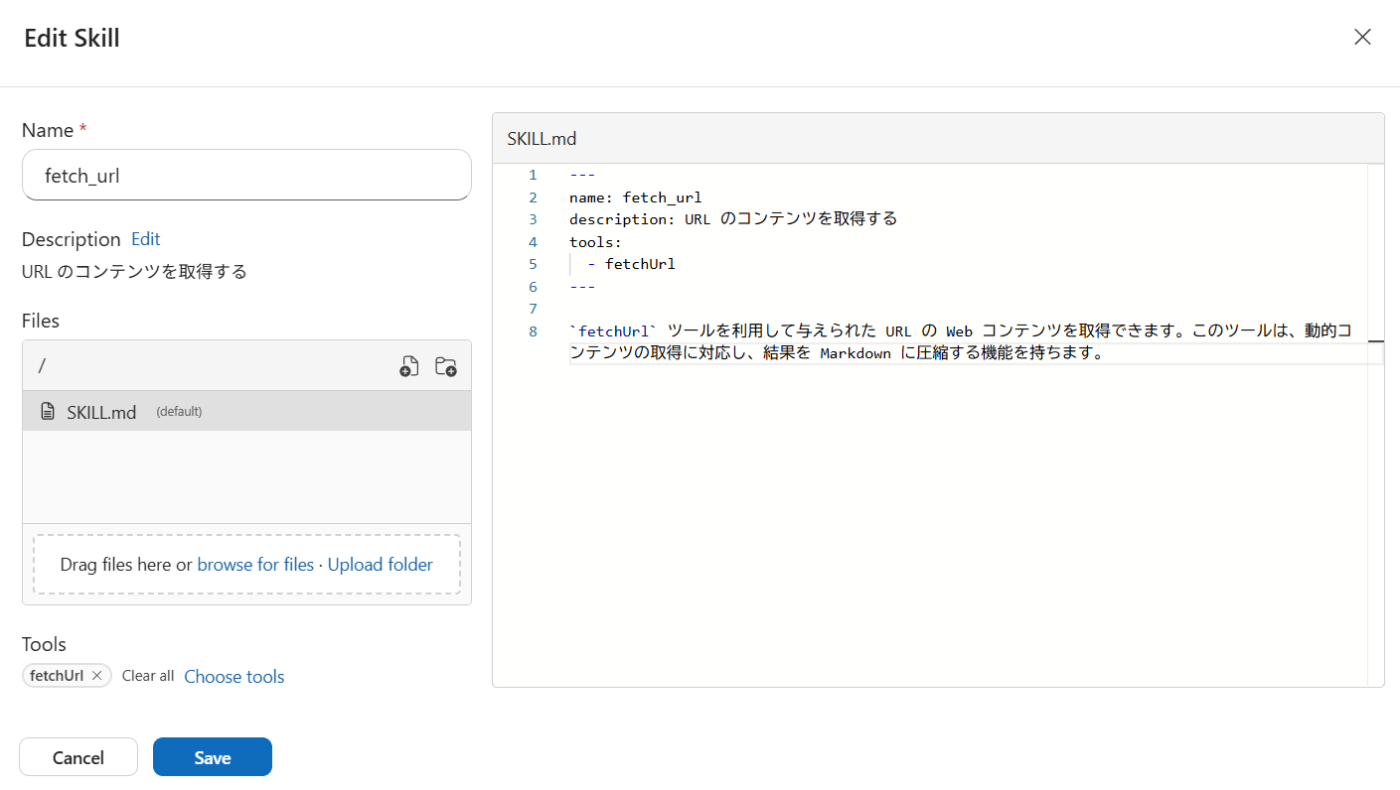1400x790 pixels.
Task: Click the "tools:" line in the editor
Action: tap(596, 241)
